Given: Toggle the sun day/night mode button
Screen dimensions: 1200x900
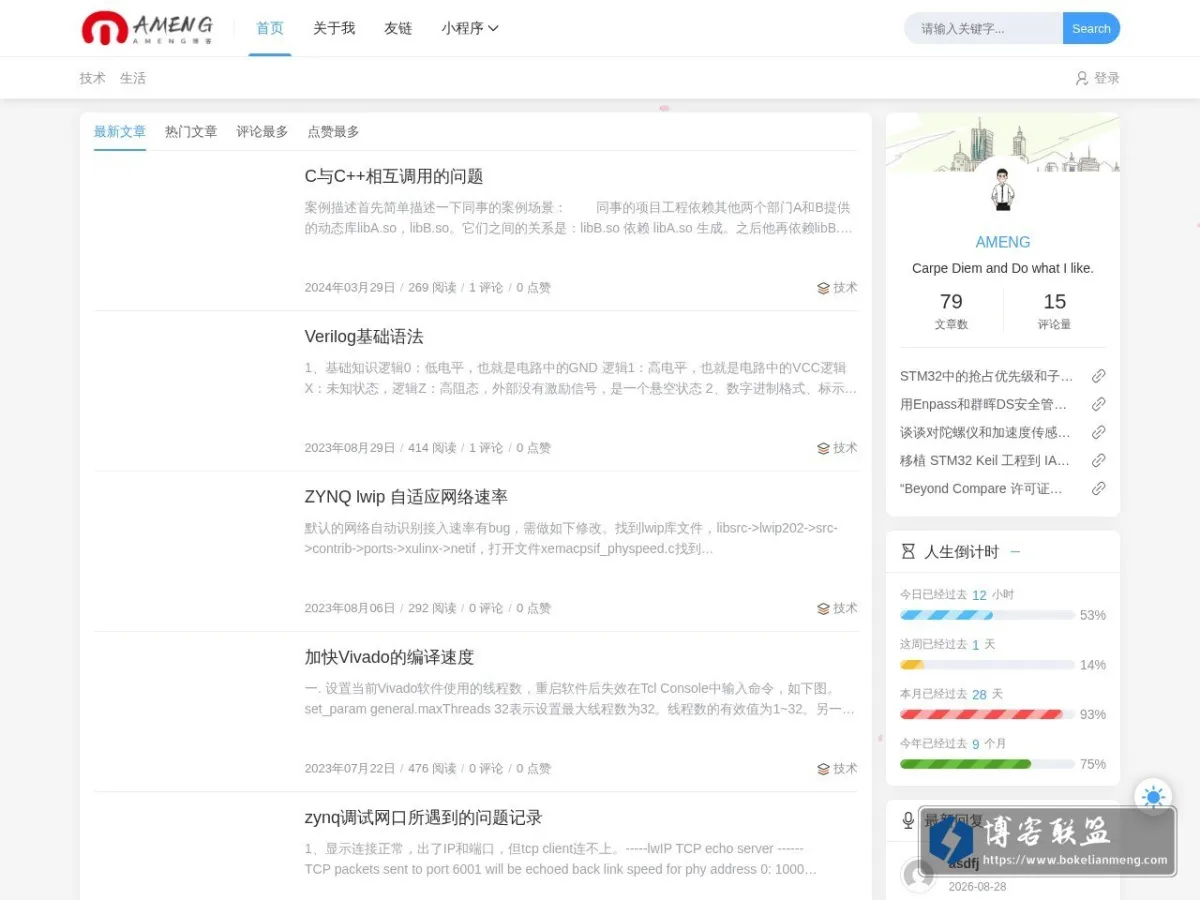Looking at the screenshot, I should click(1153, 797).
